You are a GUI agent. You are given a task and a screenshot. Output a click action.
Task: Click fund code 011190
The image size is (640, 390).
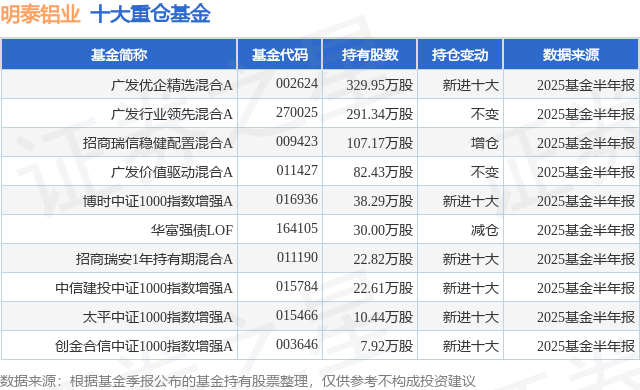[297, 257]
